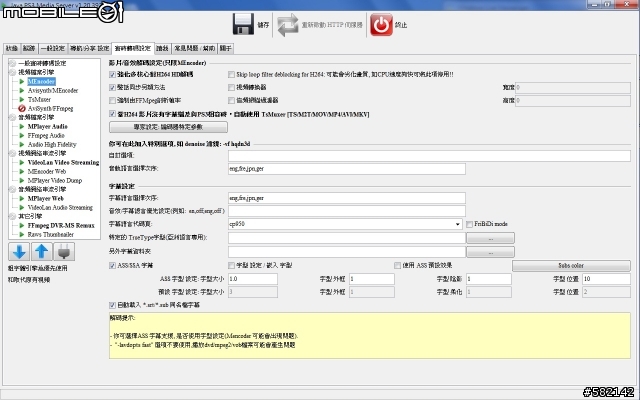
Task: Click the green arrow icon beside MPlayer Video Dump
Action: pos(22,180)
